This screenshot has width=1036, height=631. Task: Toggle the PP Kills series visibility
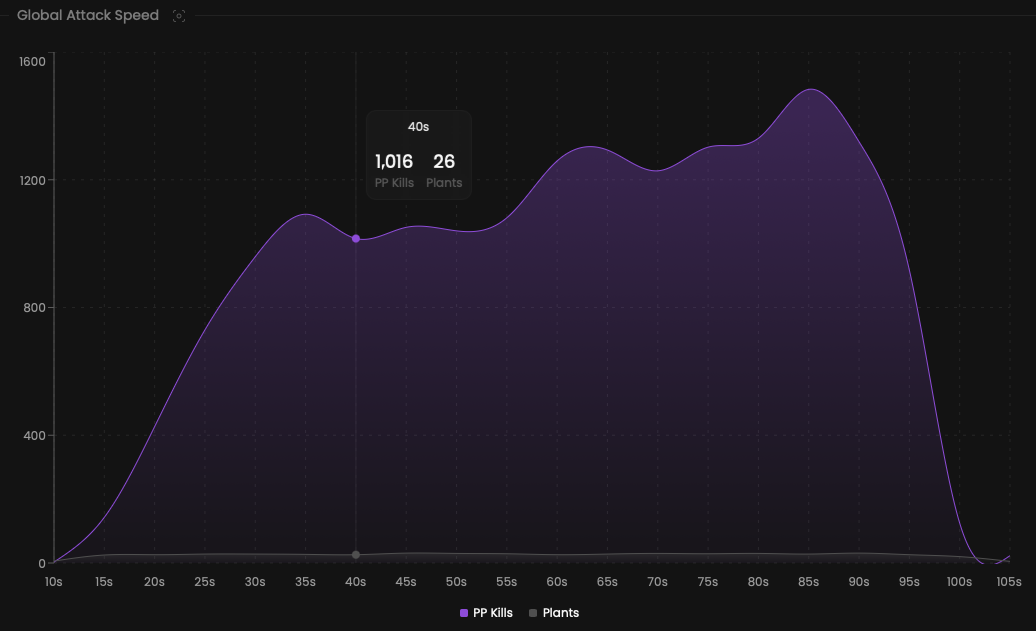point(487,612)
